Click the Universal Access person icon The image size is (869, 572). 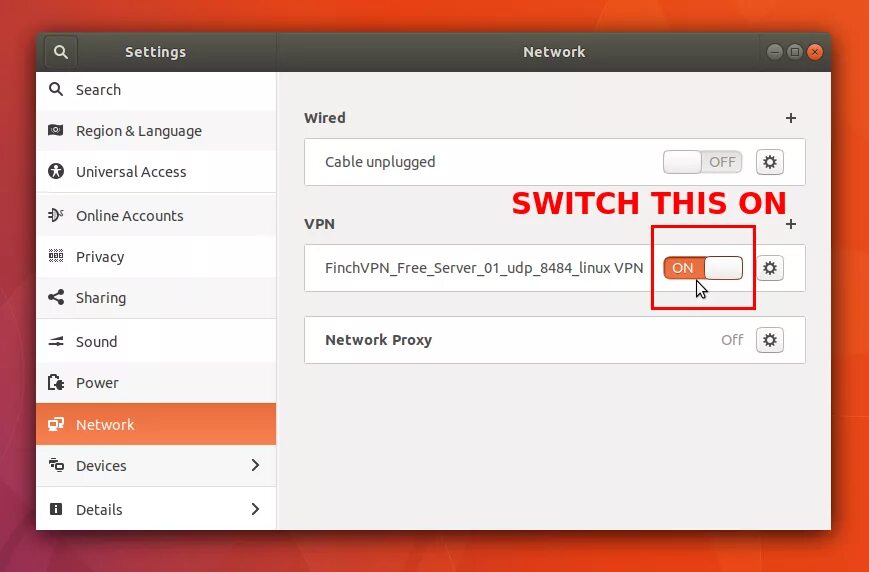pyautogui.click(x=56, y=171)
